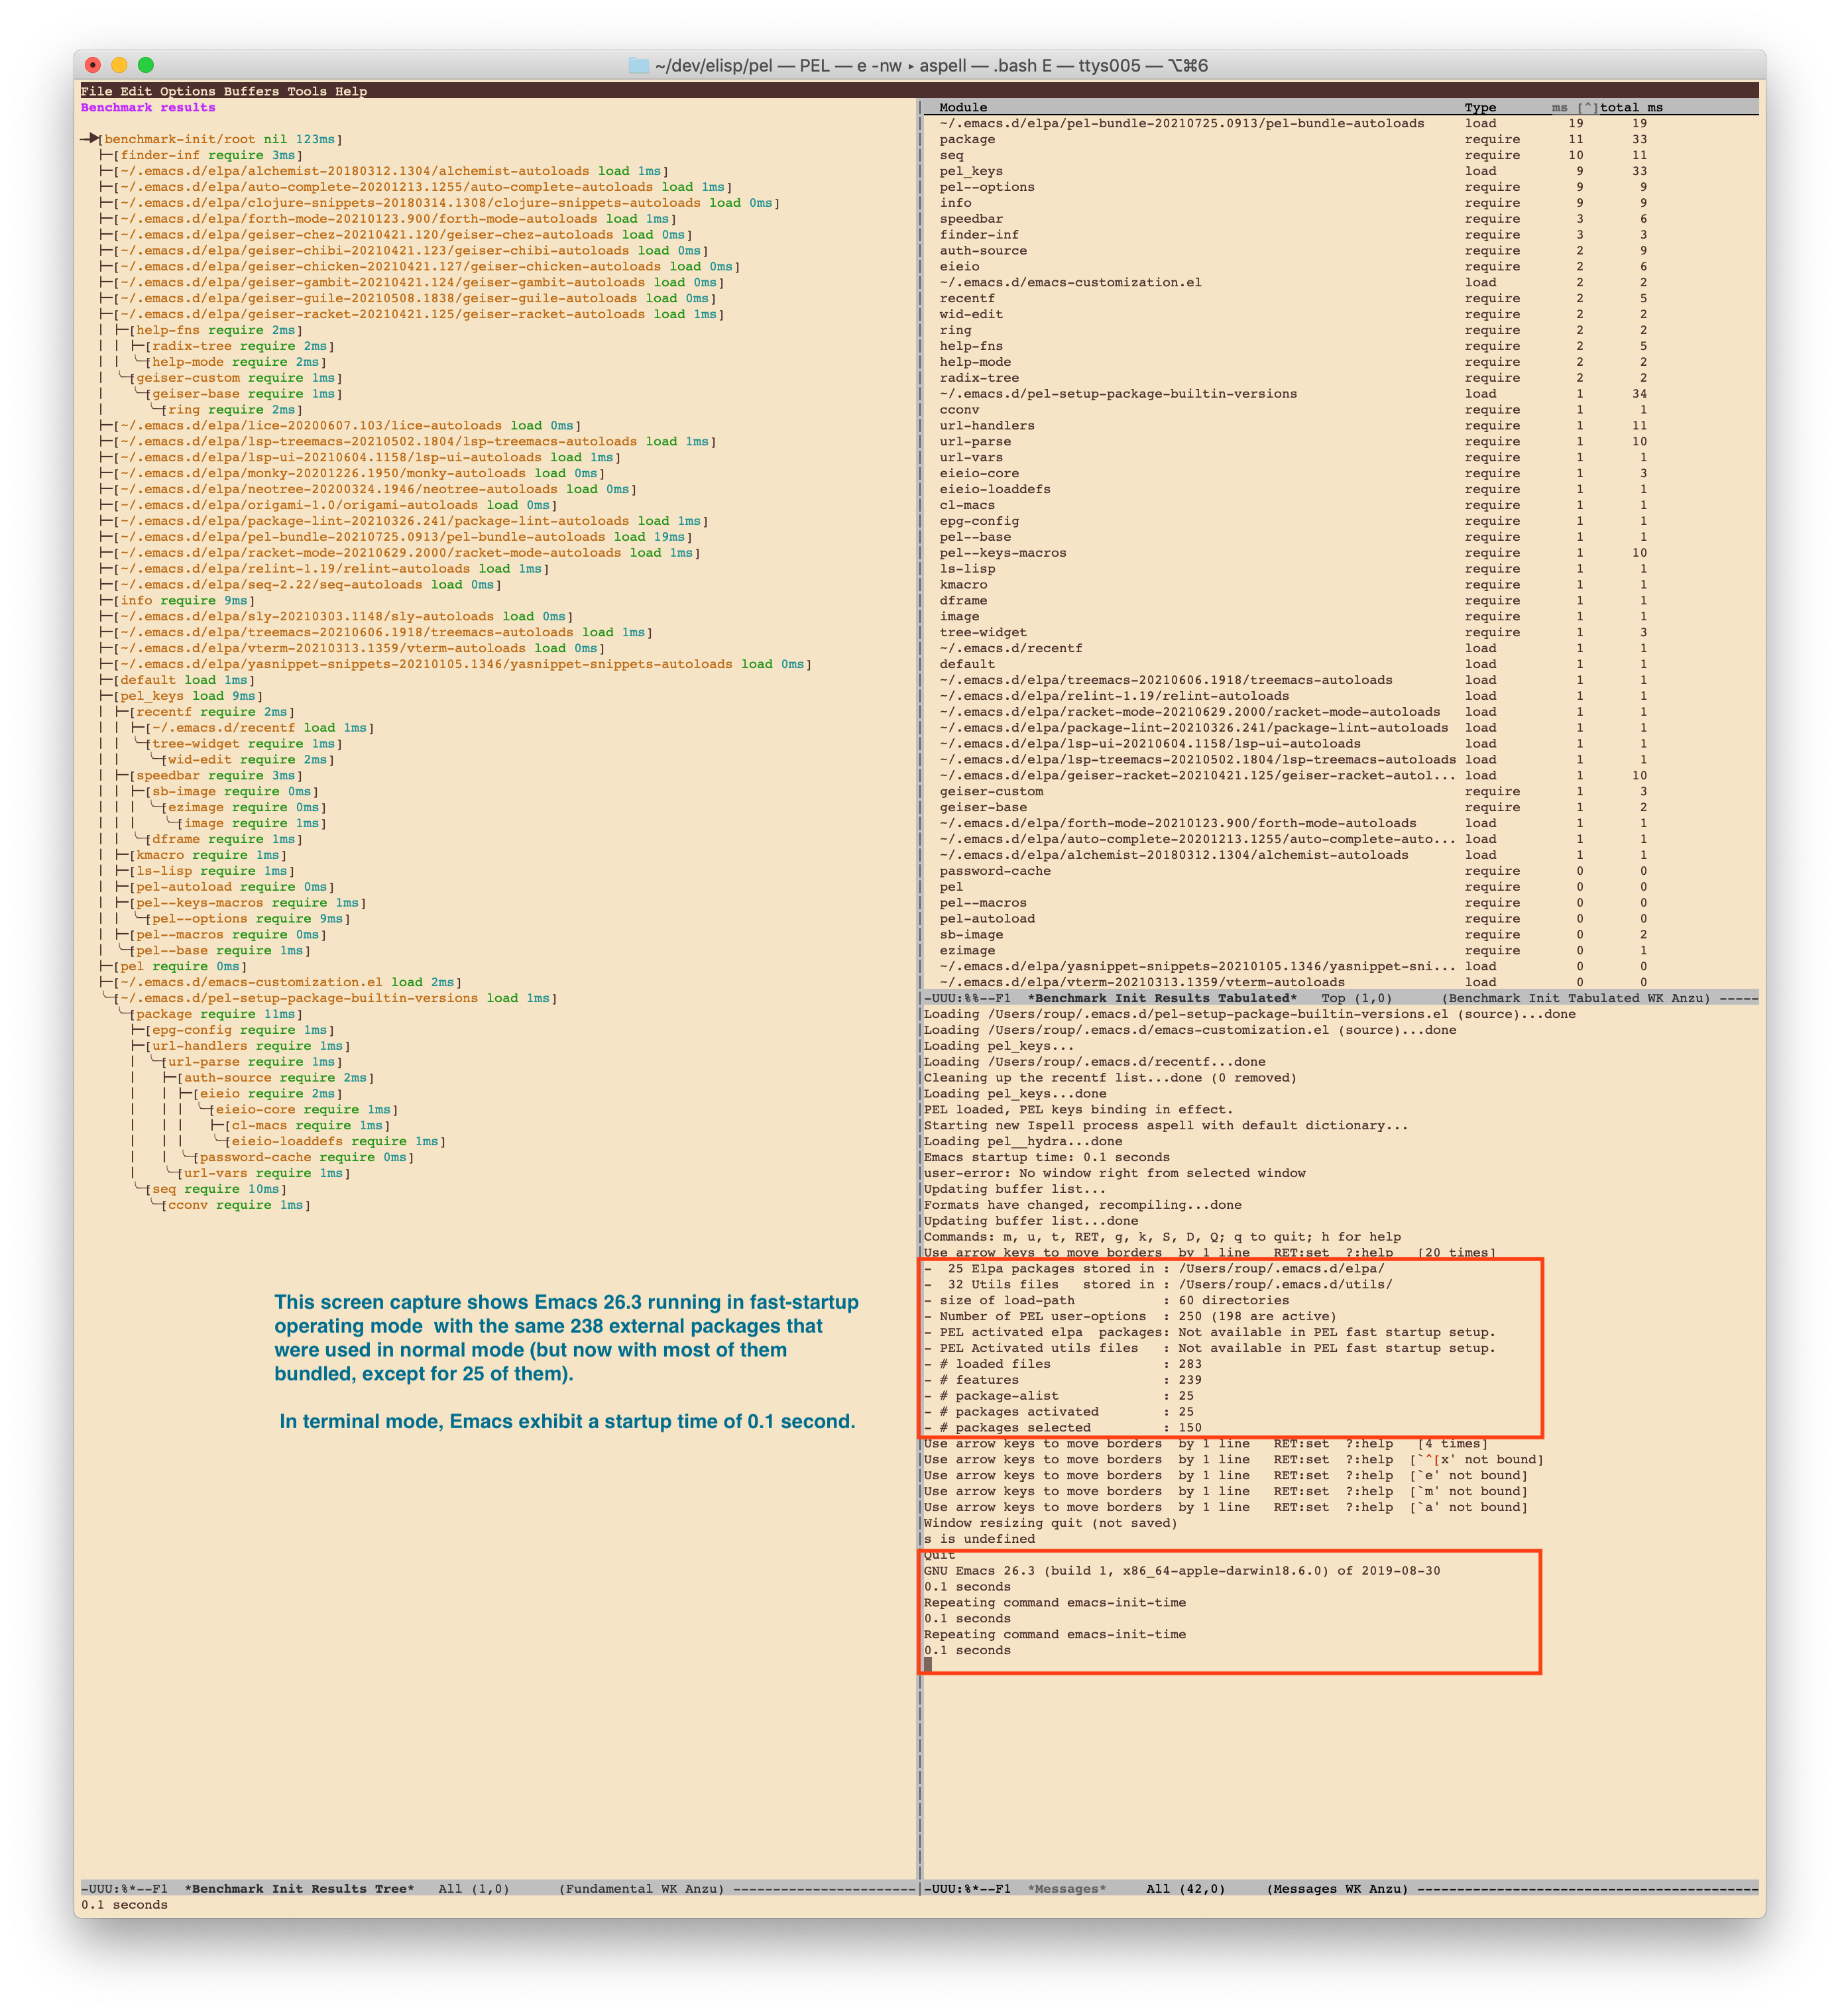The height and width of the screenshot is (2016, 1840).
Task: Open the Buffers menu
Action: pos(252,91)
